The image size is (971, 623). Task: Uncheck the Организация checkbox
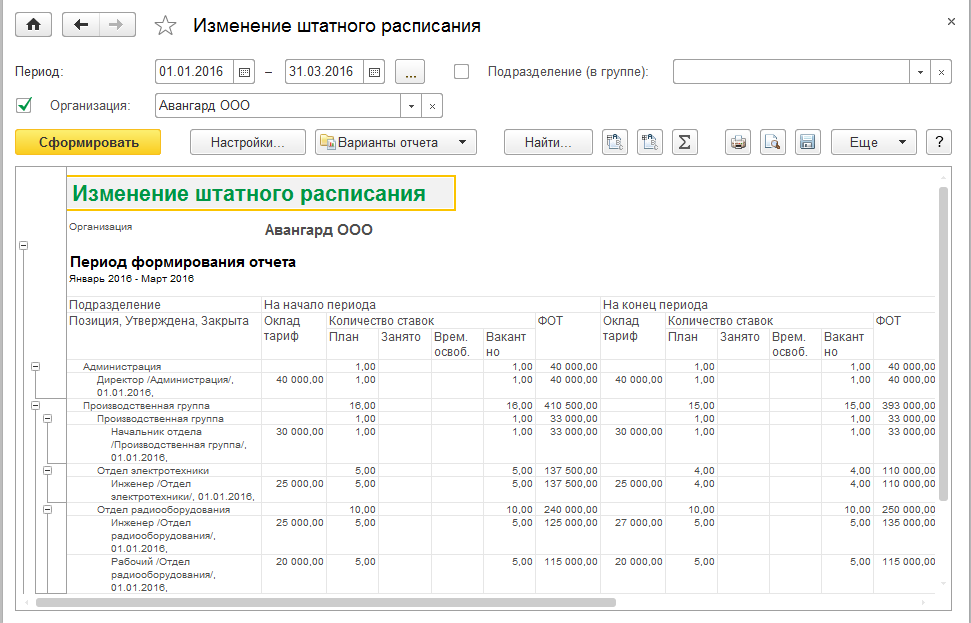point(25,105)
